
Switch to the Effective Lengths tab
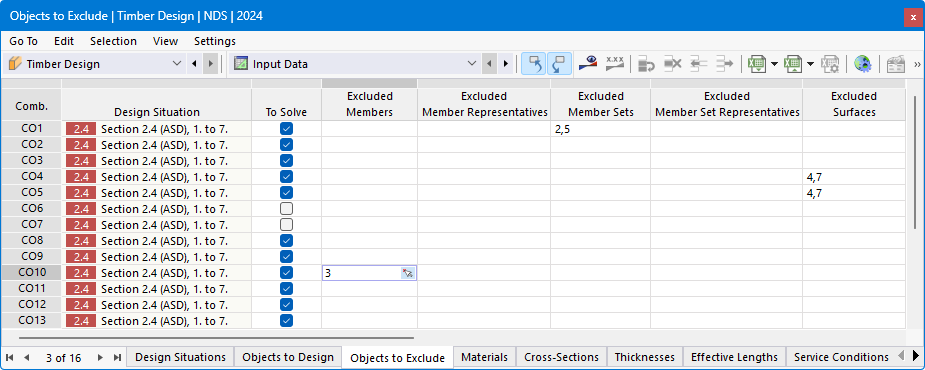(734, 357)
